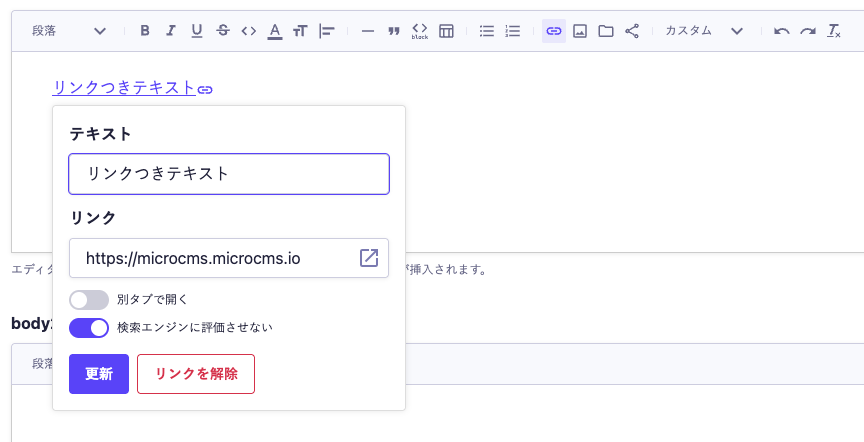
Task: Open the 段落 paragraph style dropdown
Action: [x=69, y=31]
